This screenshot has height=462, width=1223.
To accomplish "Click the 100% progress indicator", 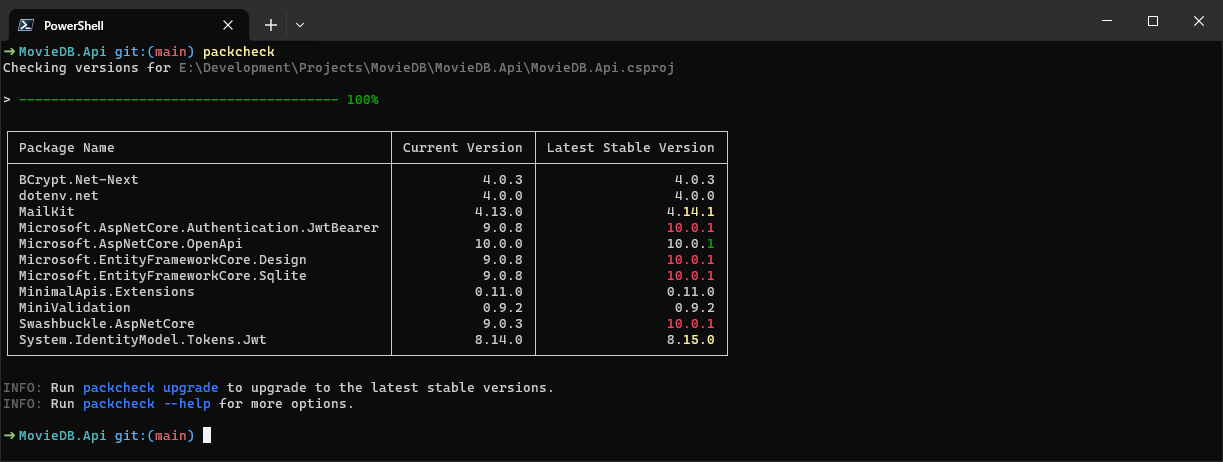I will [x=362, y=100].
